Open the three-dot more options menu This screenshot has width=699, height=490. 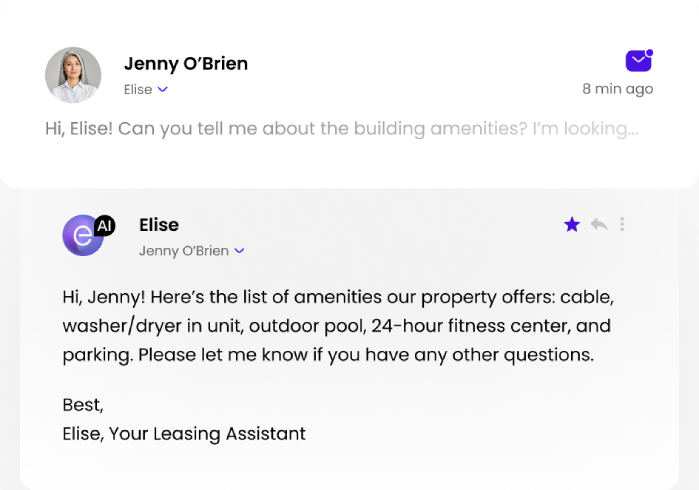[x=622, y=224]
